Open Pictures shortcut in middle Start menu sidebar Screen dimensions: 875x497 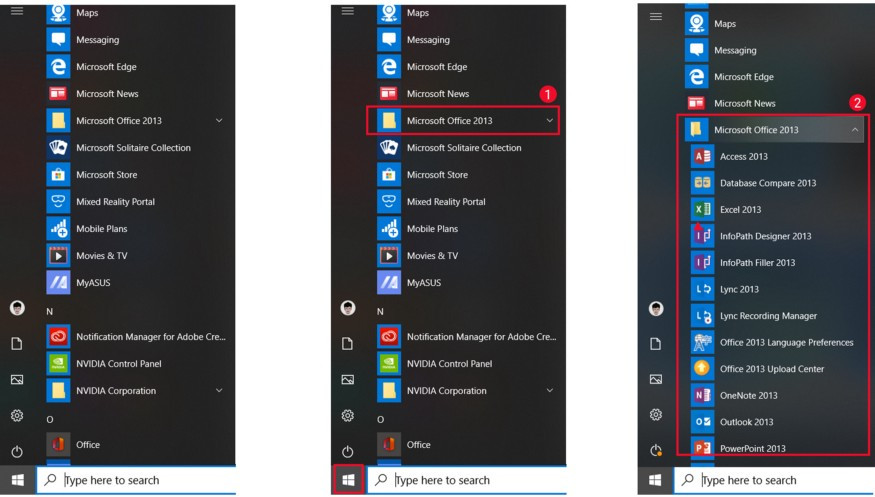point(348,380)
